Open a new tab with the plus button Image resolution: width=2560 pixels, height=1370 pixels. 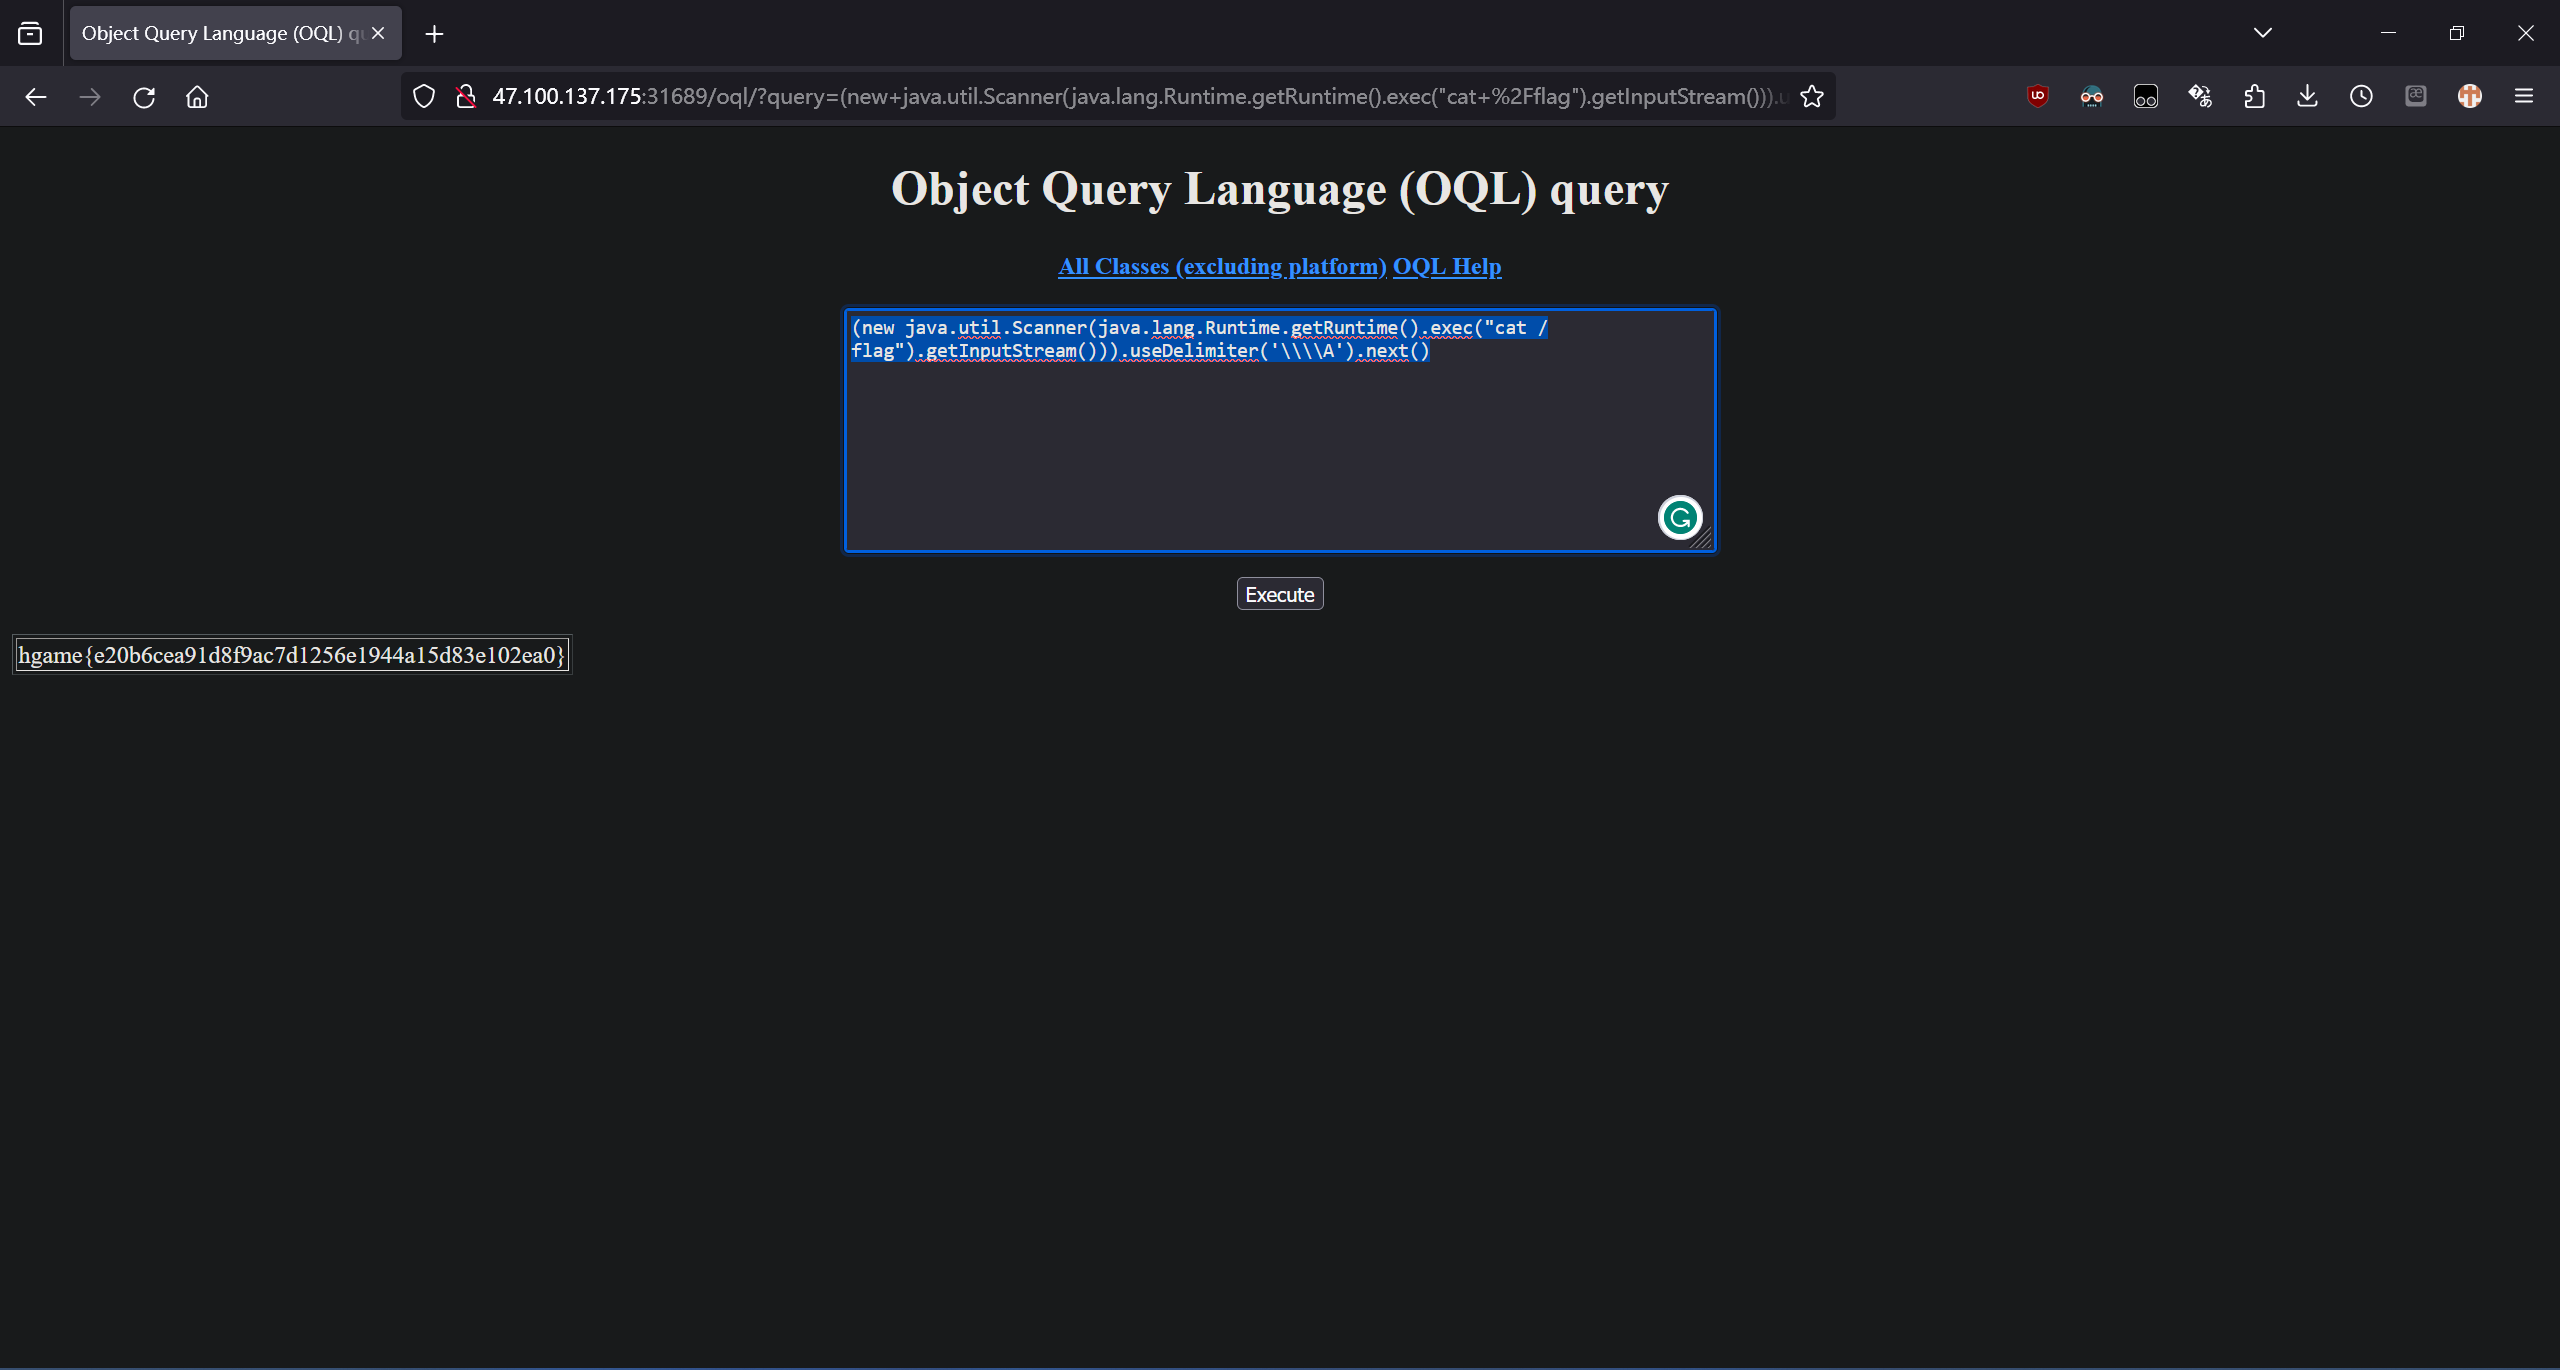[434, 33]
